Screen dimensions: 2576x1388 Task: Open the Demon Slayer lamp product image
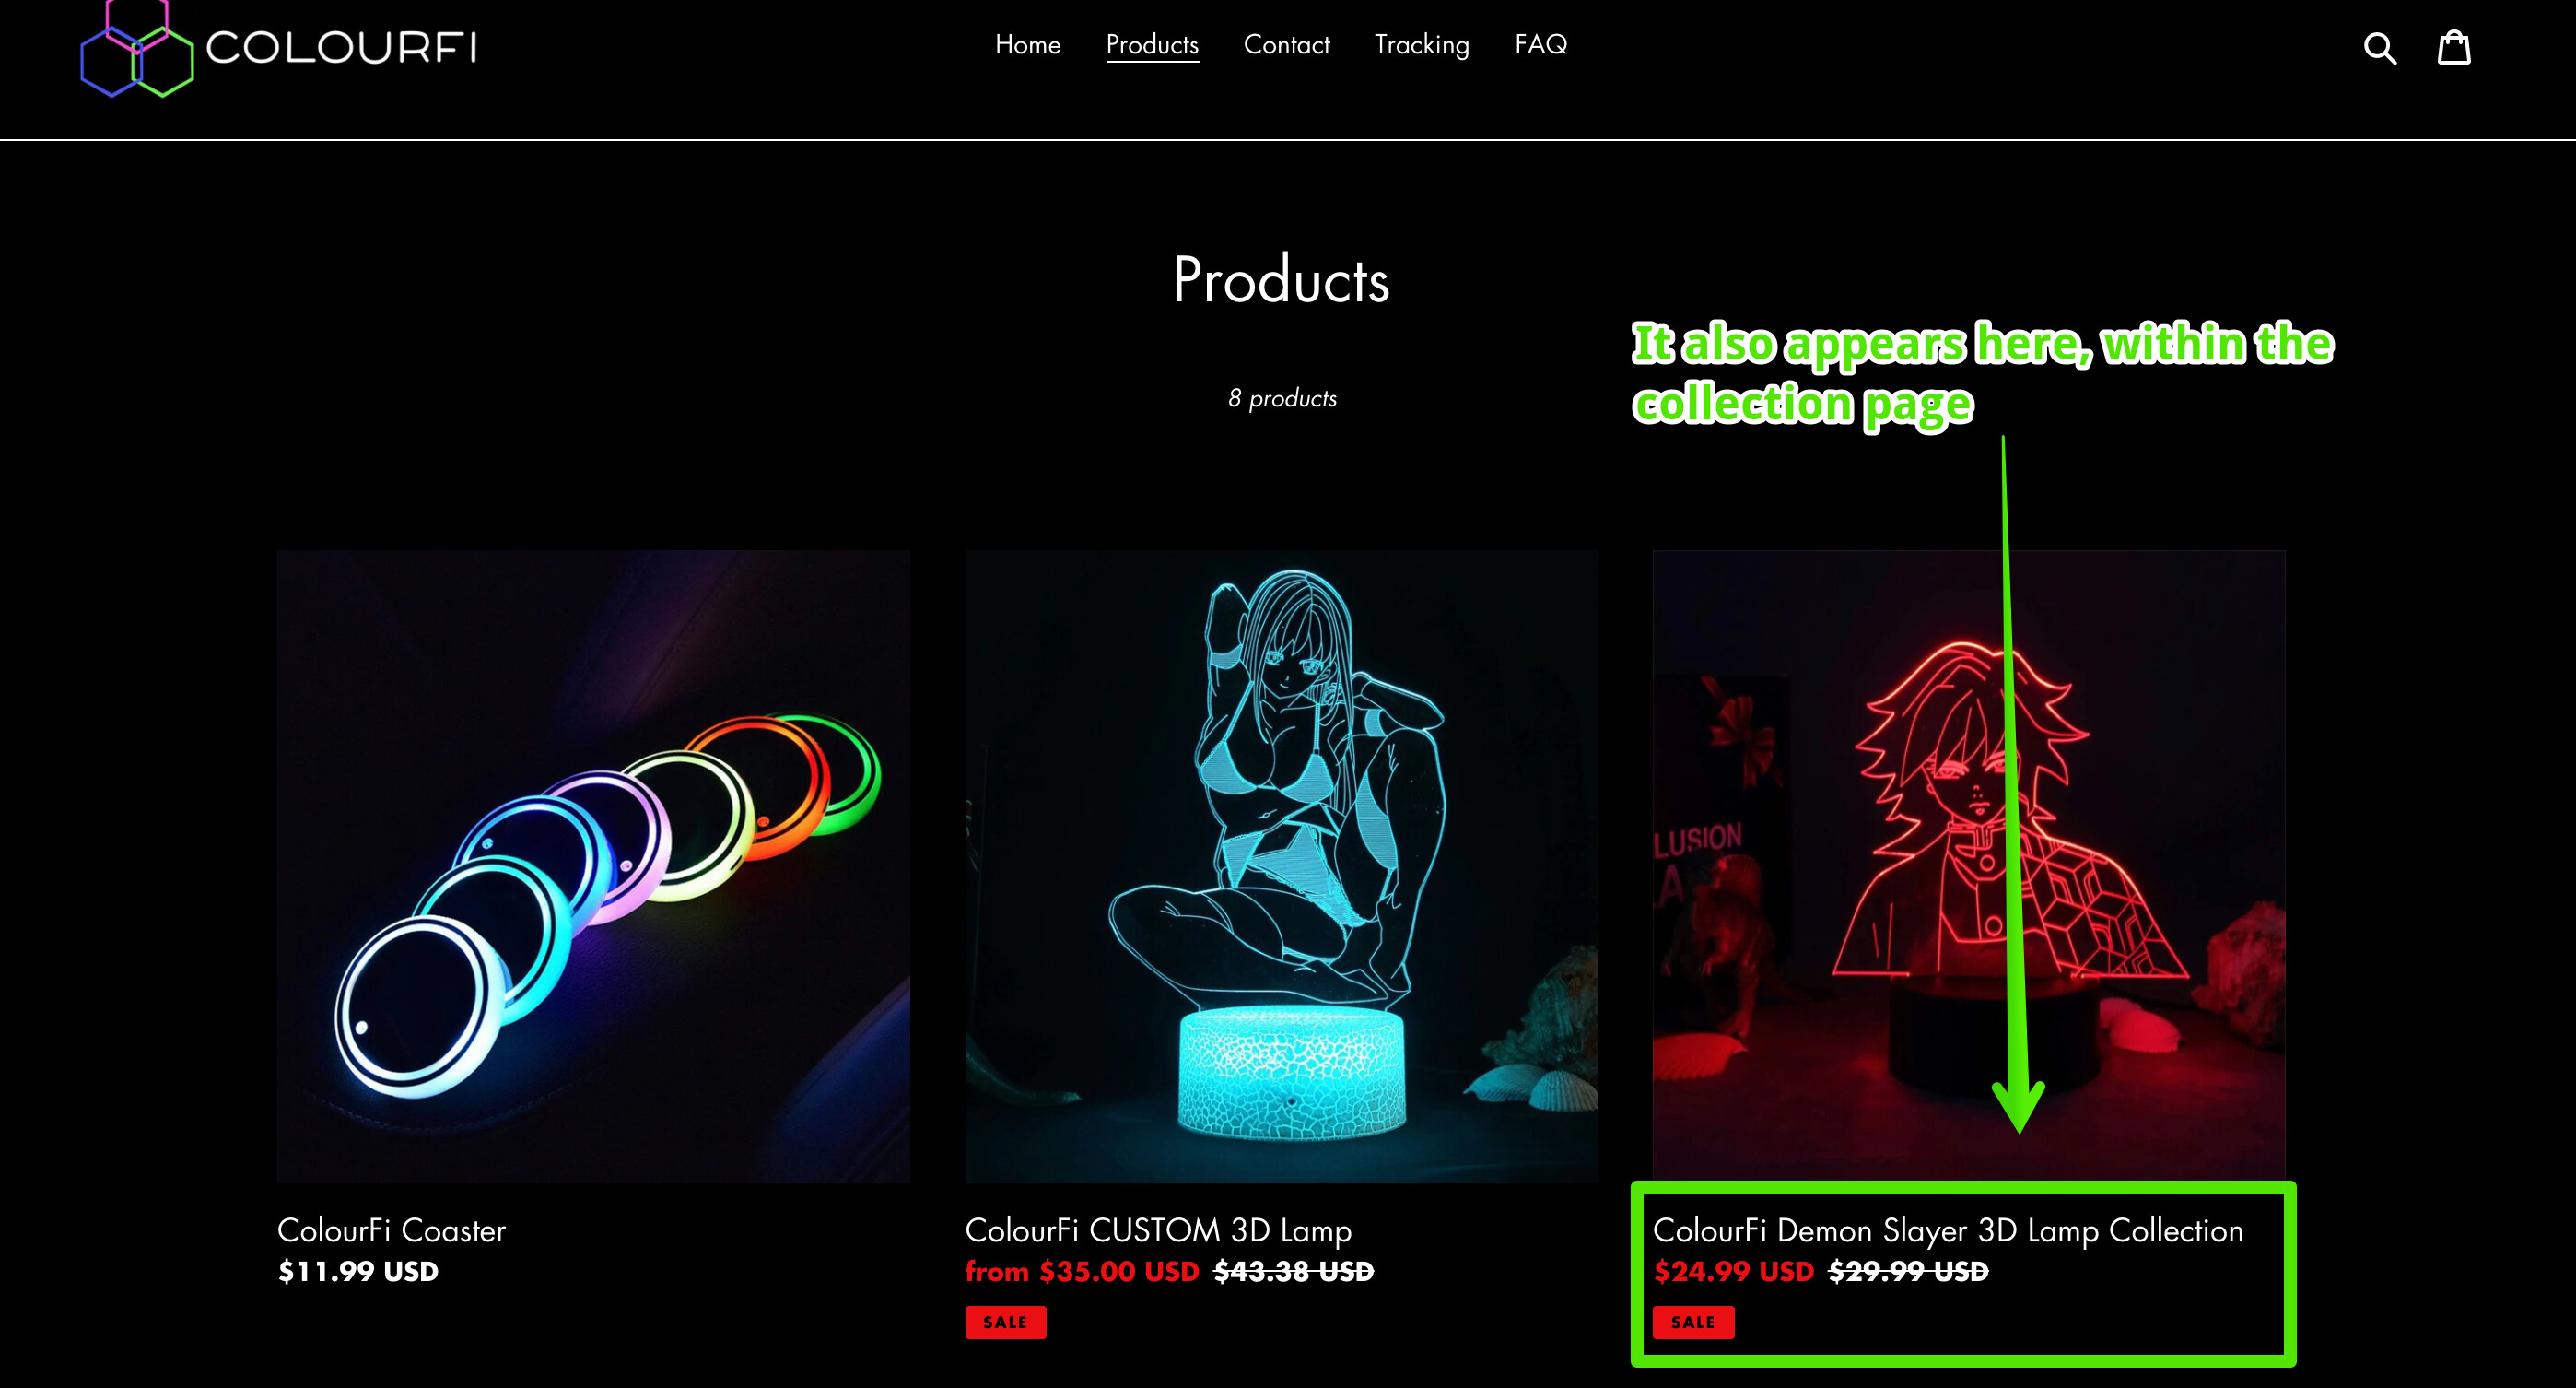point(1968,866)
